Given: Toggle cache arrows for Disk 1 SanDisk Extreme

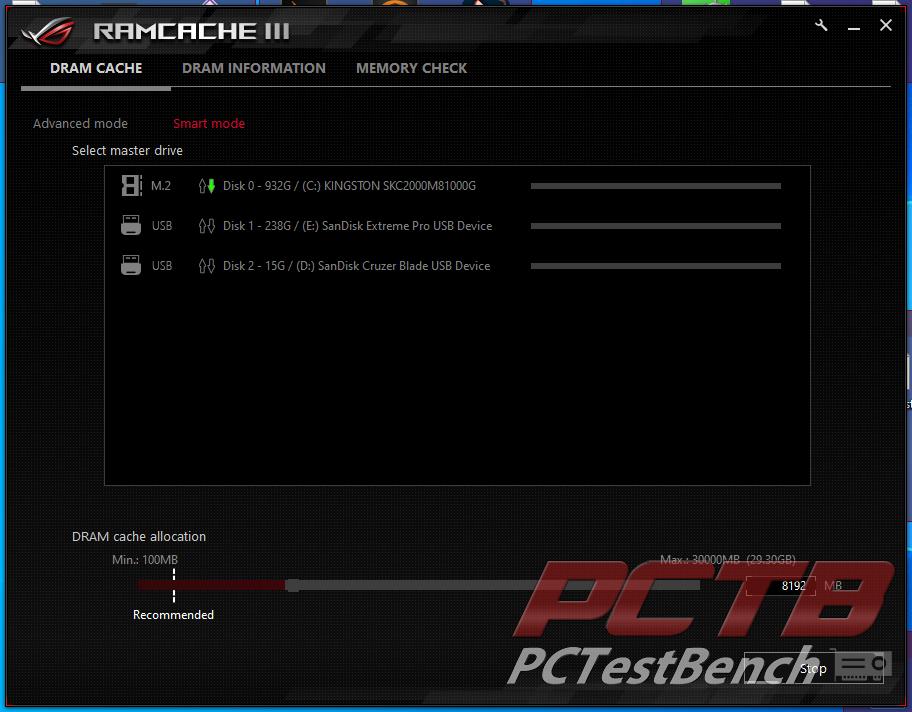Looking at the screenshot, I should pyautogui.click(x=206, y=225).
